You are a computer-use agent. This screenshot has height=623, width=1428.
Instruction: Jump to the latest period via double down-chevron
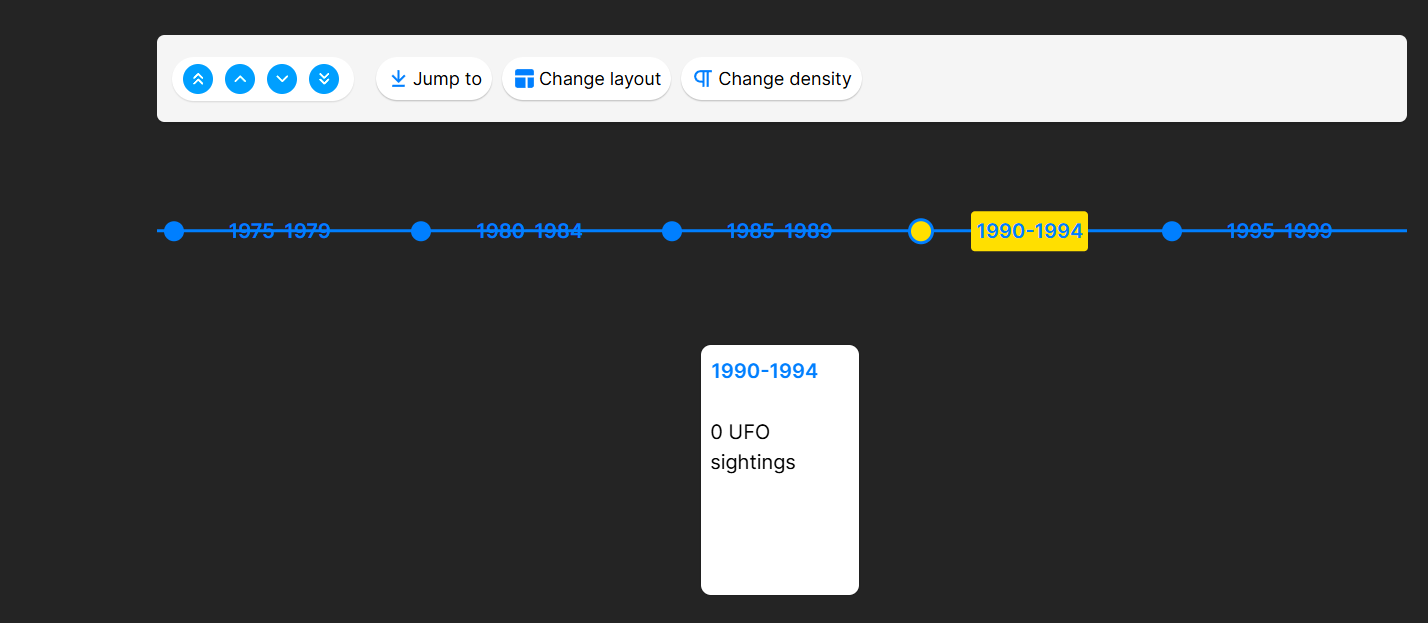pyautogui.click(x=324, y=79)
